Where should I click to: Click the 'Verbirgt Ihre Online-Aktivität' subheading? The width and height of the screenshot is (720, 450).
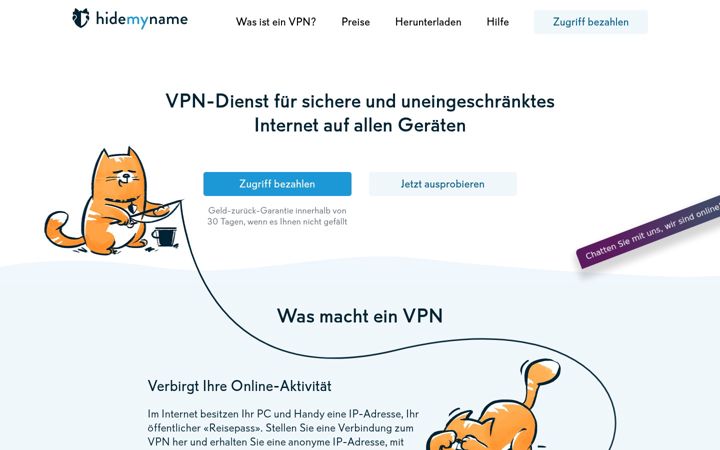(239, 386)
